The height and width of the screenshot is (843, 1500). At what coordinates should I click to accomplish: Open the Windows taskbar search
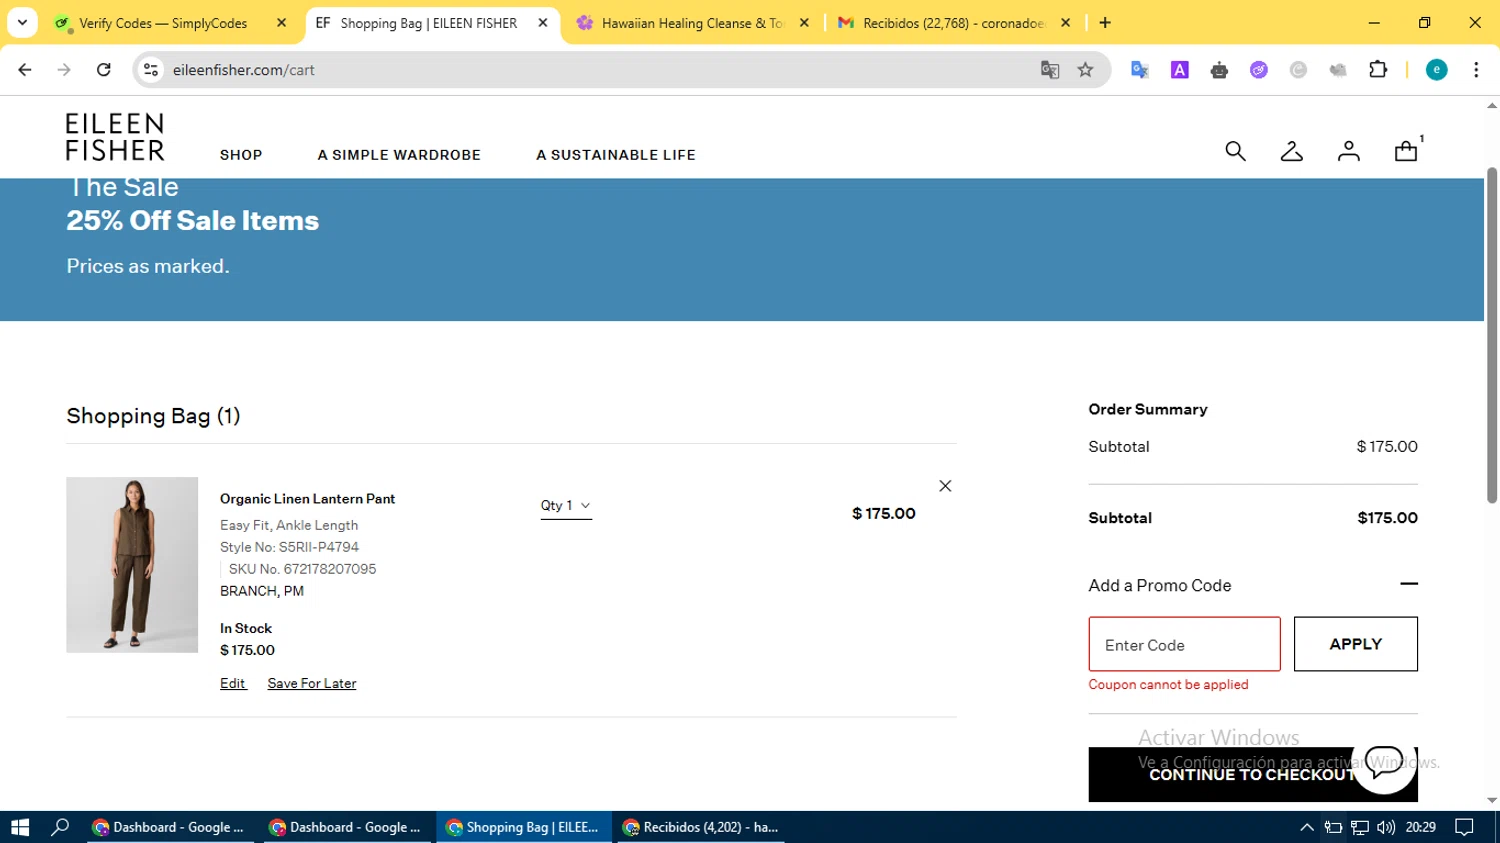[60, 827]
